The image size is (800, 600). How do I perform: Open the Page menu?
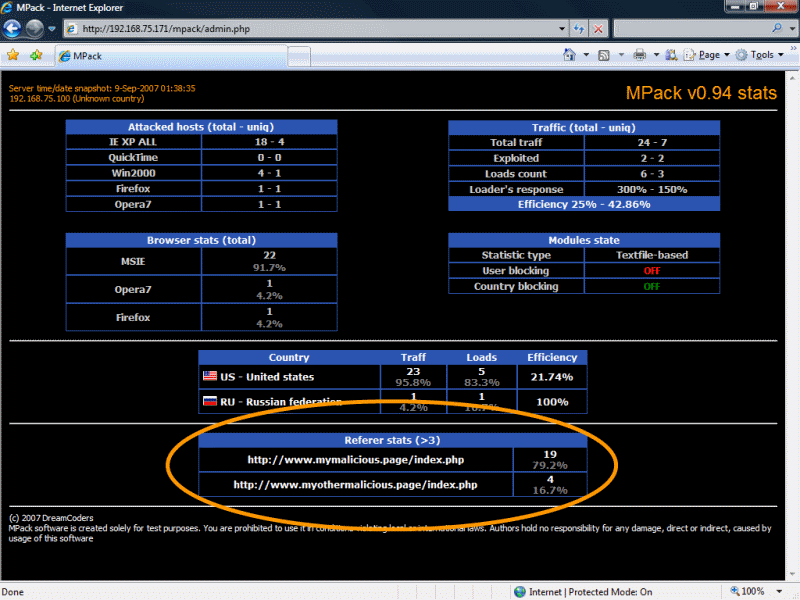(x=706, y=55)
